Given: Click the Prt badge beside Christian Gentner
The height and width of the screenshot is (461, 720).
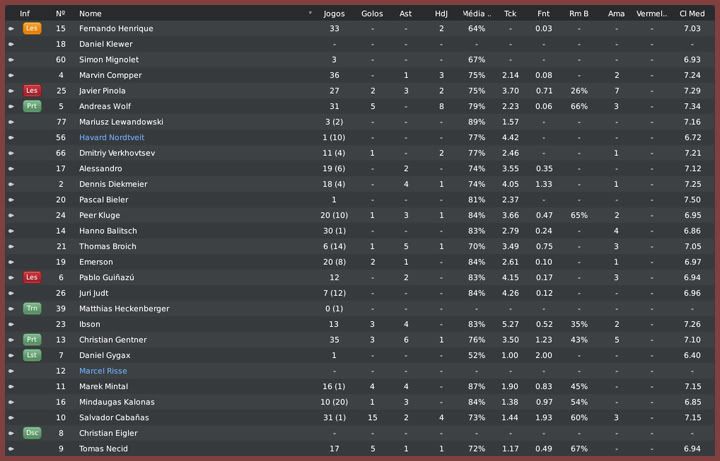Looking at the screenshot, I should pyautogui.click(x=32, y=340).
